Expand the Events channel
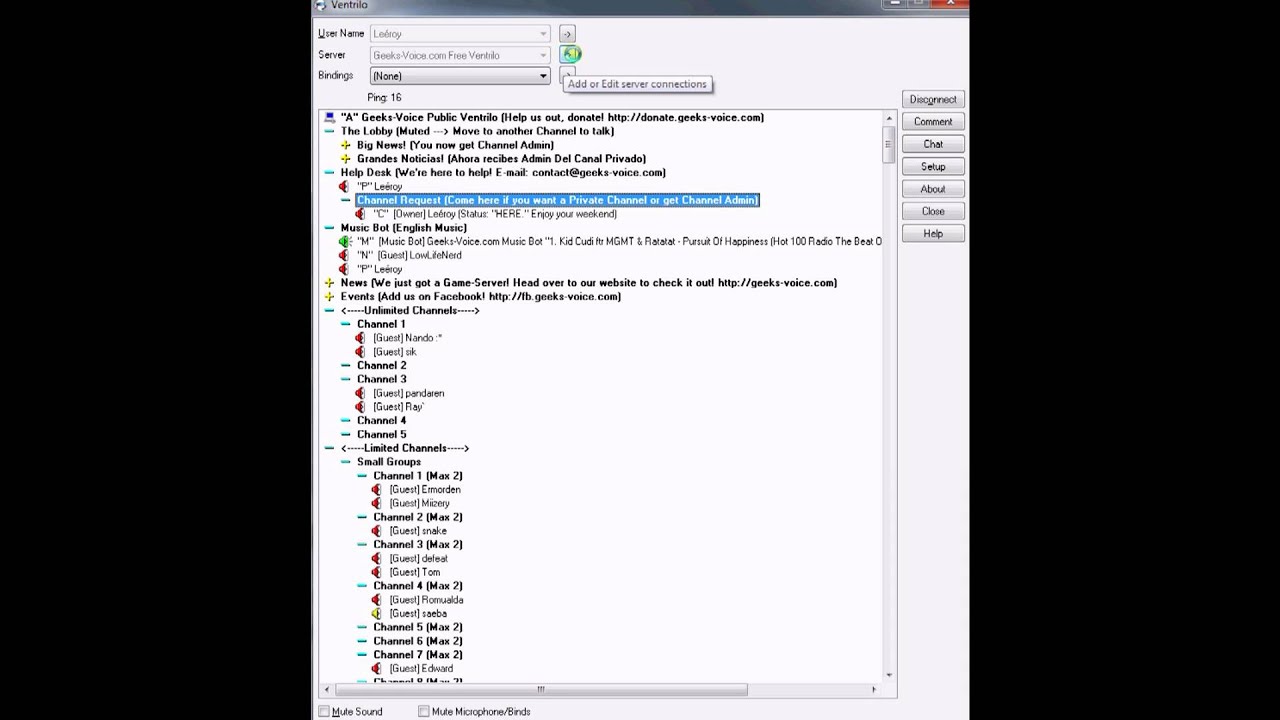1280x720 pixels. coord(329,297)
